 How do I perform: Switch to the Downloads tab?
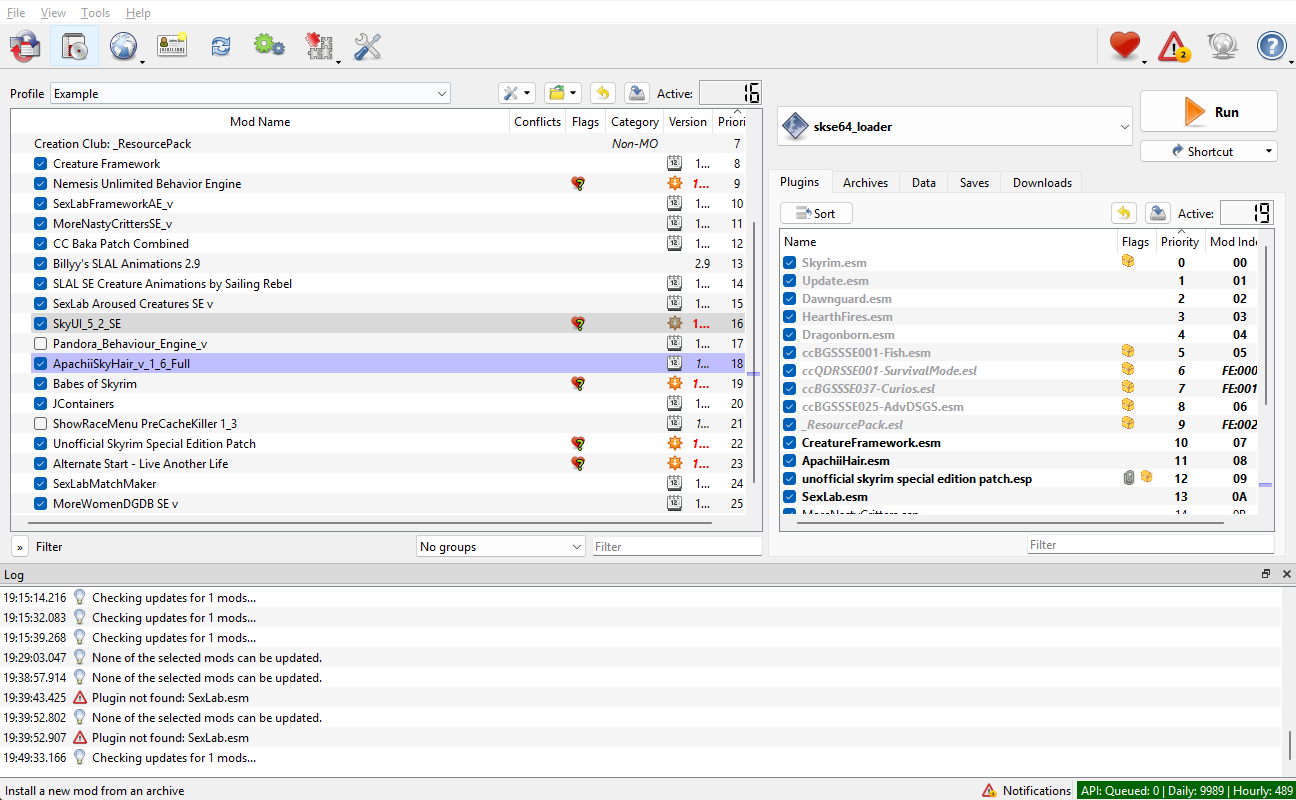(x=1042, y=183)
